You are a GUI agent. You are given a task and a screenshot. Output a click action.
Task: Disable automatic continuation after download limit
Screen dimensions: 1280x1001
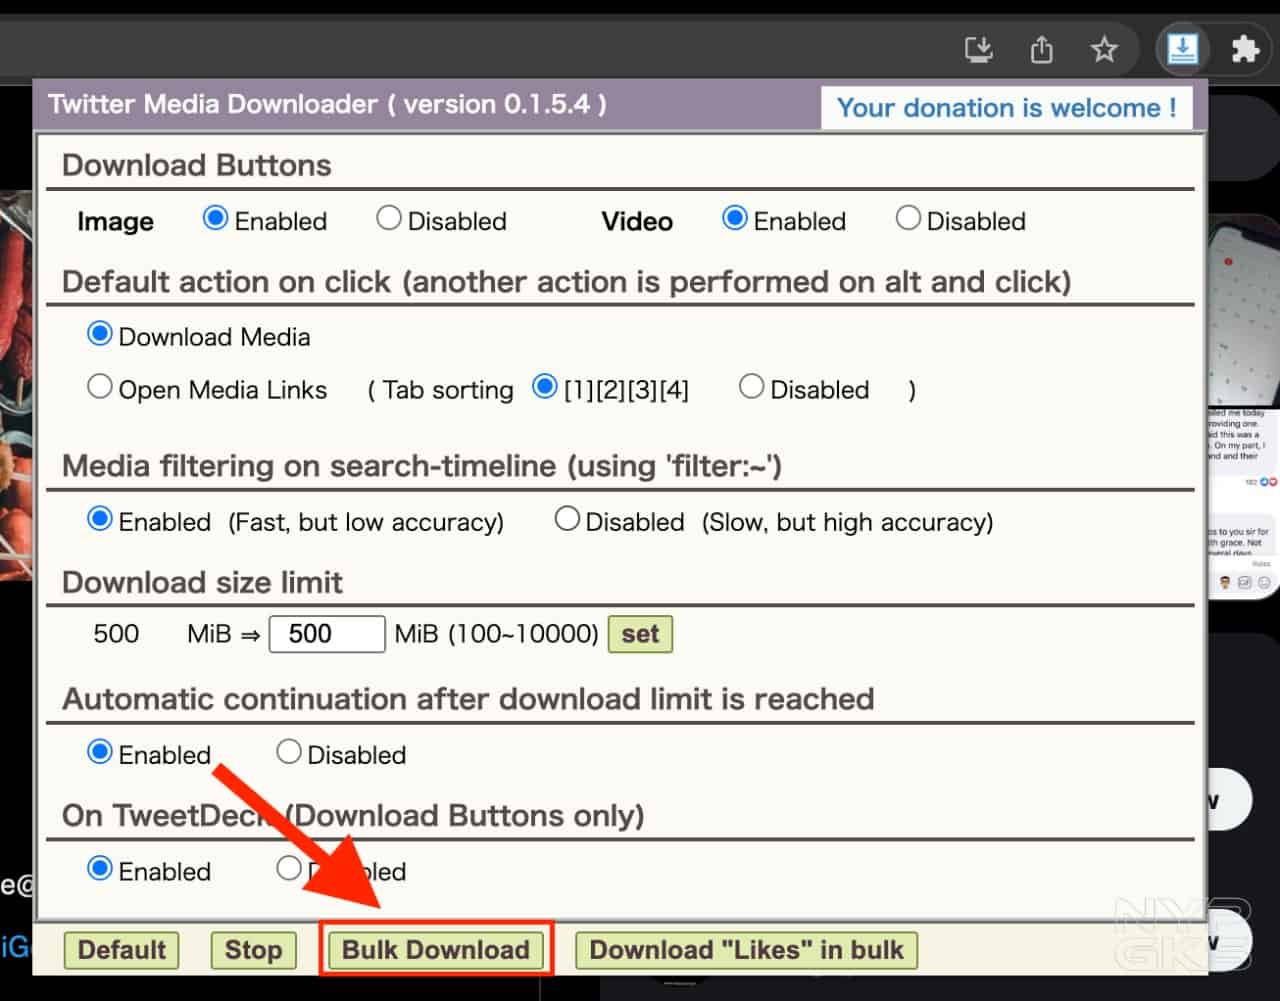pyautogui.click(x=289, y=752)
